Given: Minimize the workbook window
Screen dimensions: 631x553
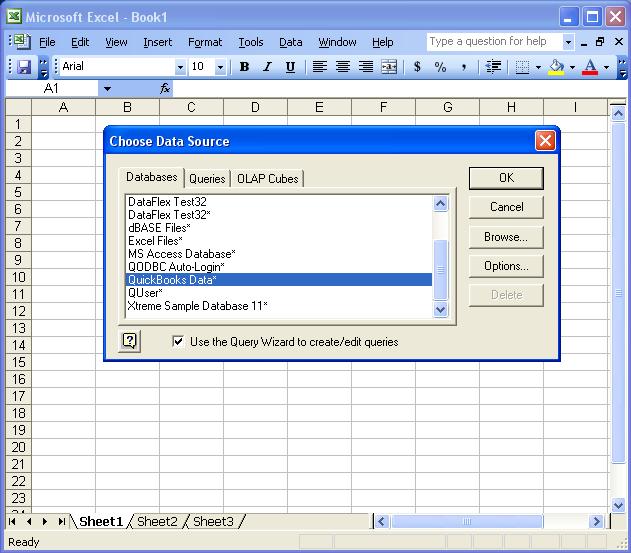Looking at the screenshot, I should pyautogui.click(x=584, y=42).
